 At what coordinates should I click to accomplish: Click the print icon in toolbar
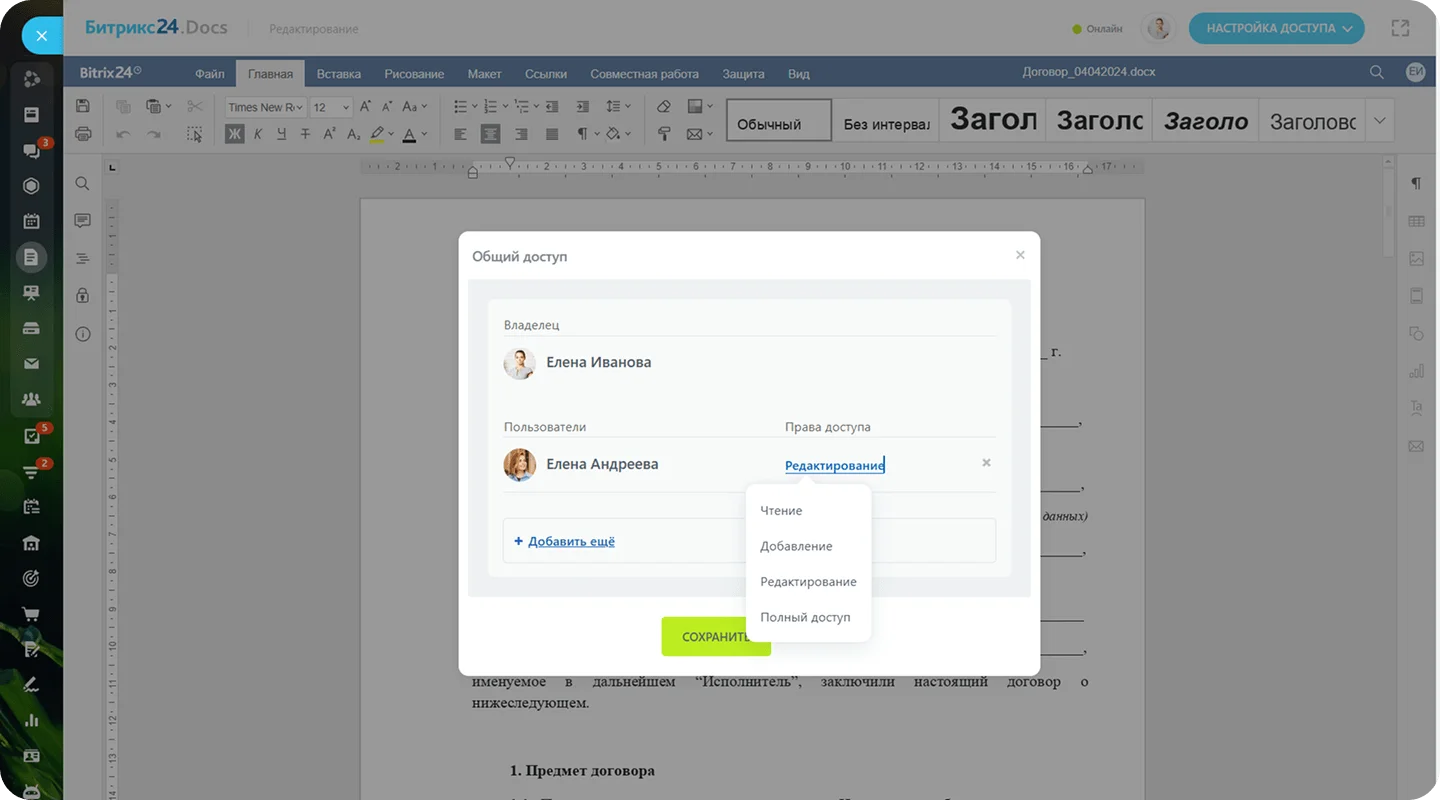click(83, 134)
